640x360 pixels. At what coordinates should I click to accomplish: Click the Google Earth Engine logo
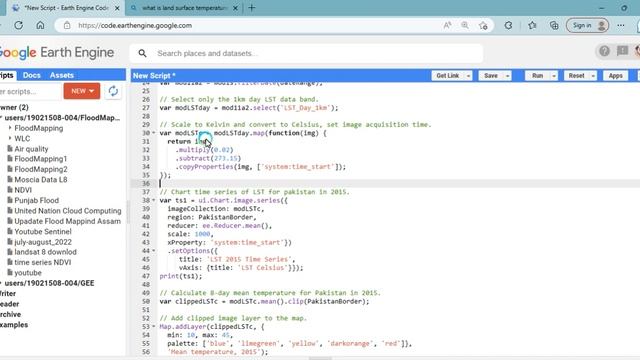pos(57,53)
